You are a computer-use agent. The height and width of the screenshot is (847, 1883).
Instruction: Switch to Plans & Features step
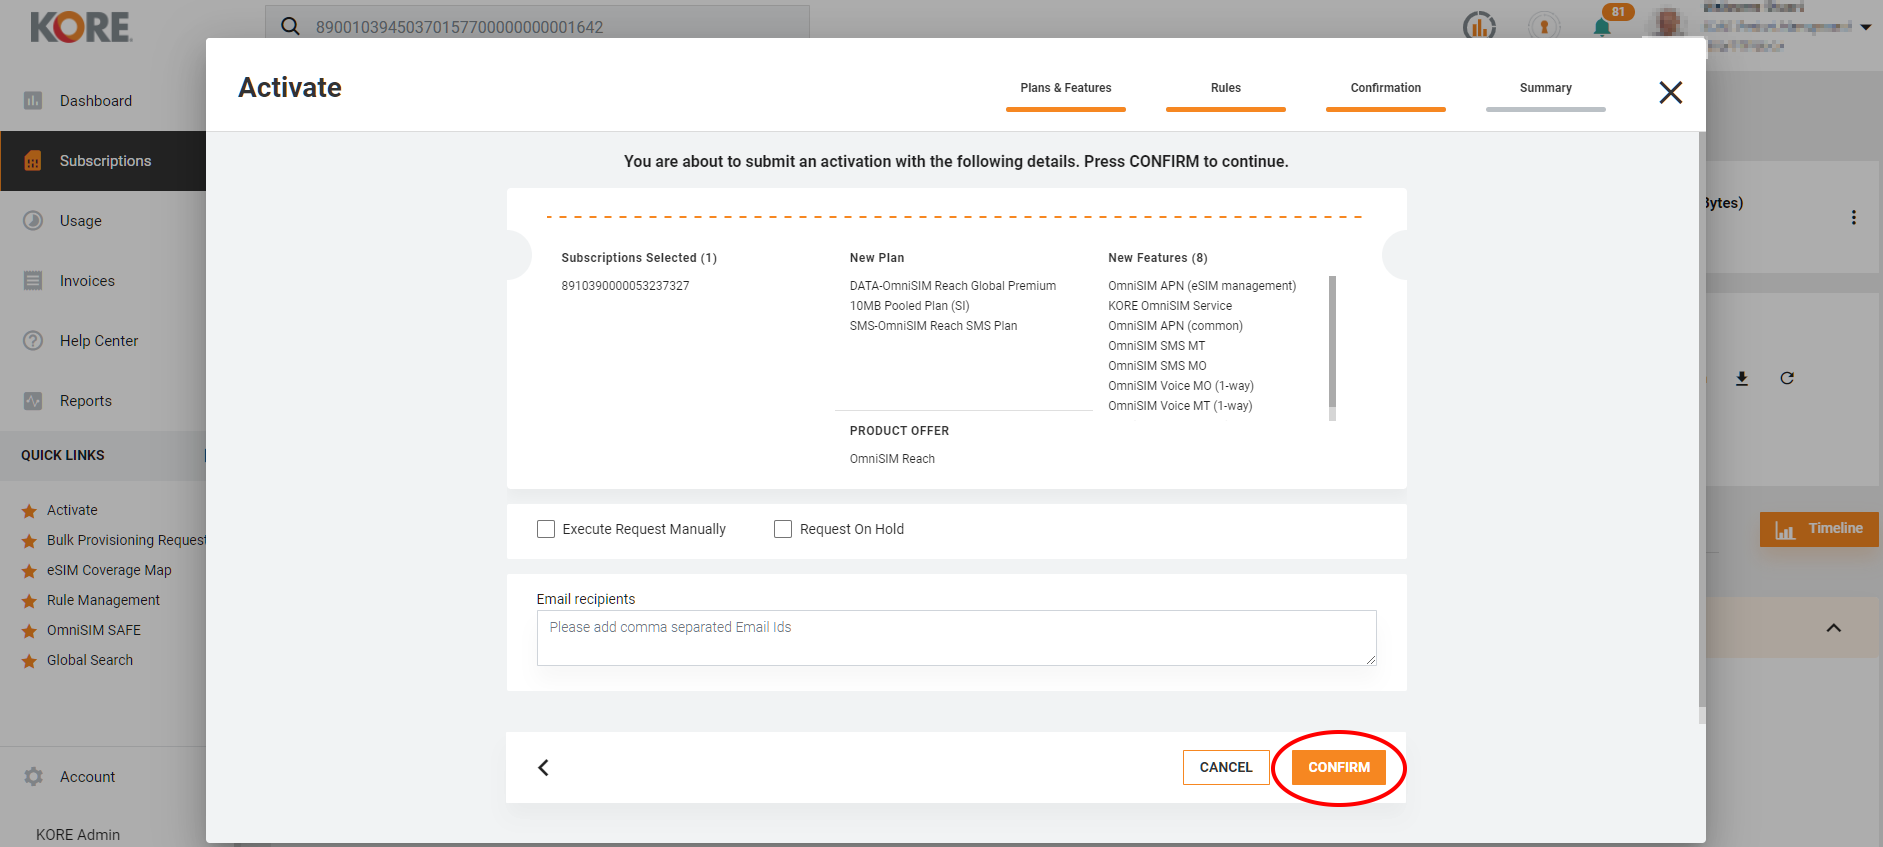(1065, 89)
